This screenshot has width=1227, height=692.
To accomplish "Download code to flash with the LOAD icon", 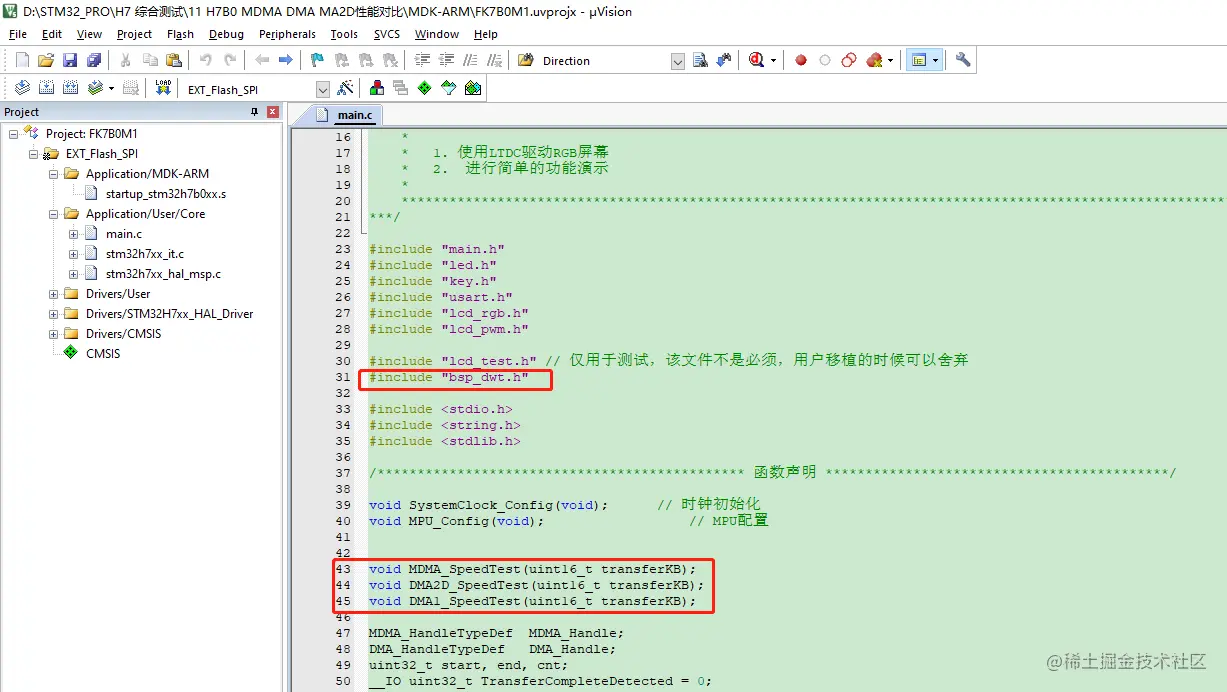I will 164,88.
